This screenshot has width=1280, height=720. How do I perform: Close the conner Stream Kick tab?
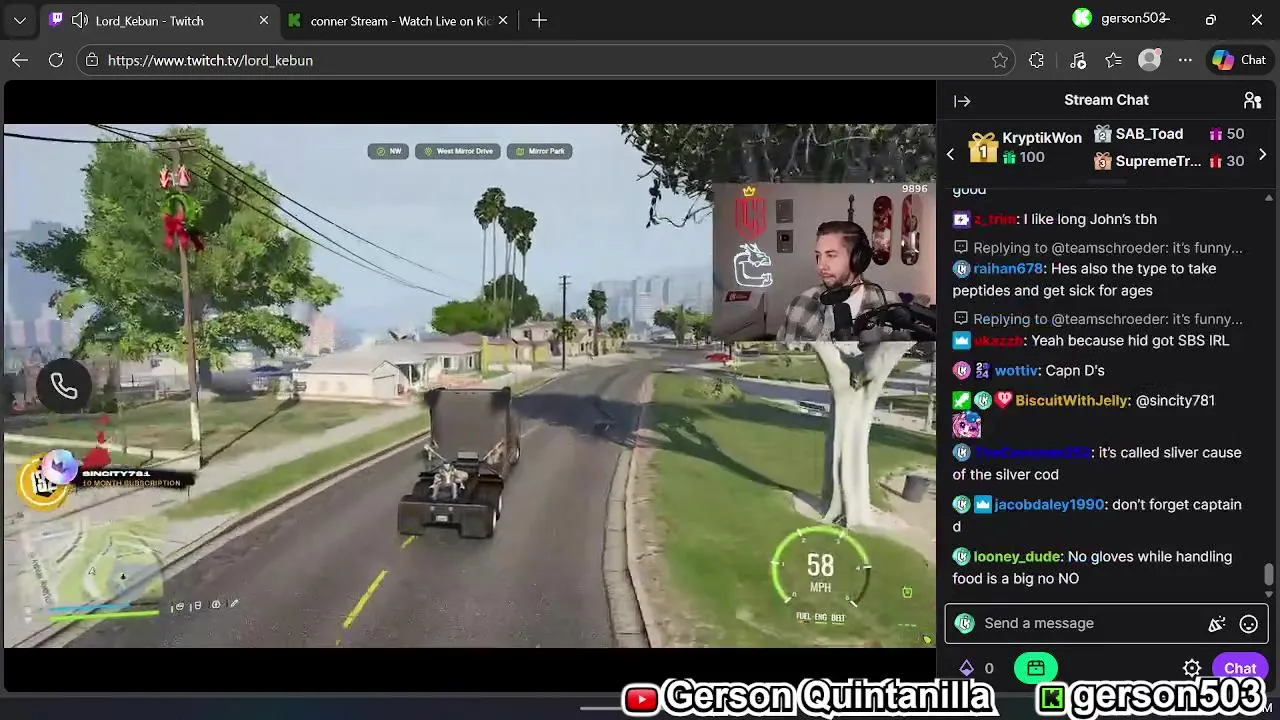pos(503,20)
